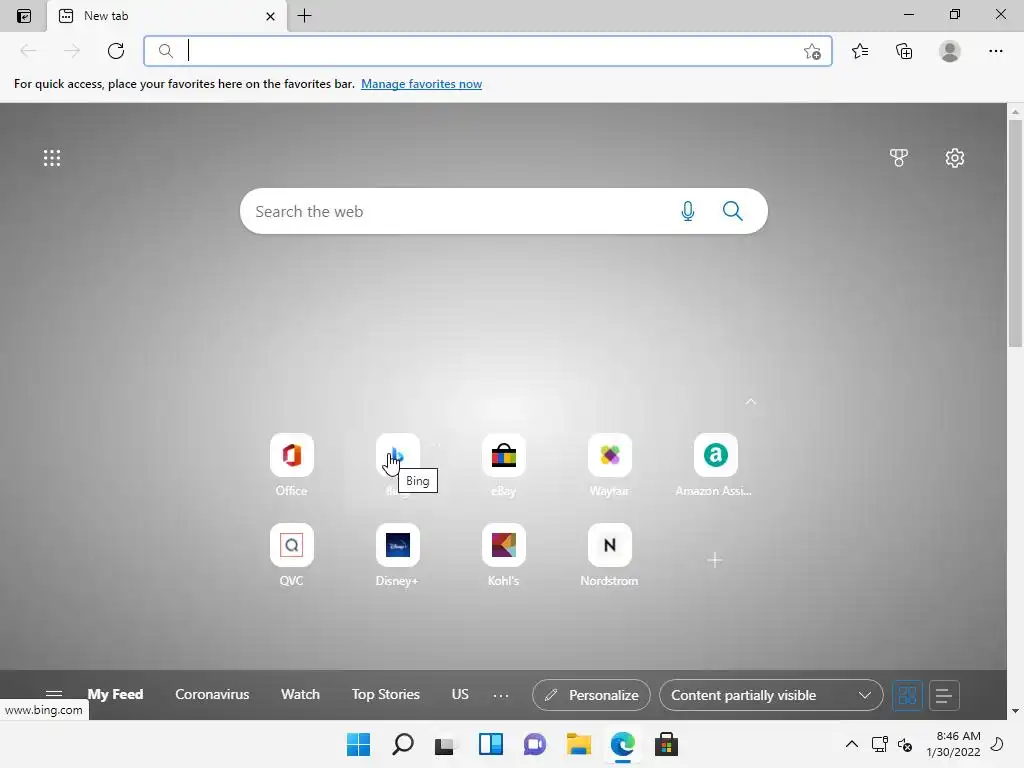
Task: Open the eBay quick link
Action: click(x=504, y=464)
